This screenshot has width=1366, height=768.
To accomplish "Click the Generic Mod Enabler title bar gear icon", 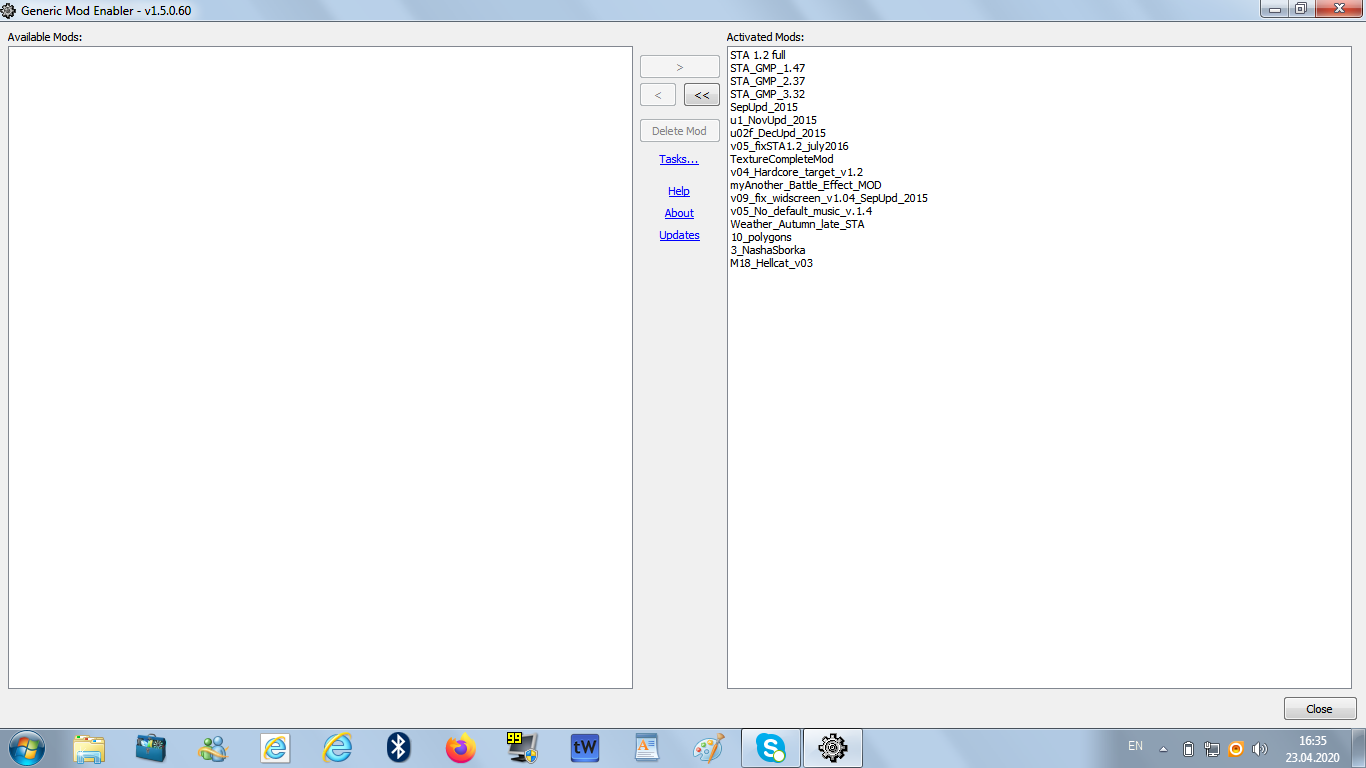I will (8, 10).
